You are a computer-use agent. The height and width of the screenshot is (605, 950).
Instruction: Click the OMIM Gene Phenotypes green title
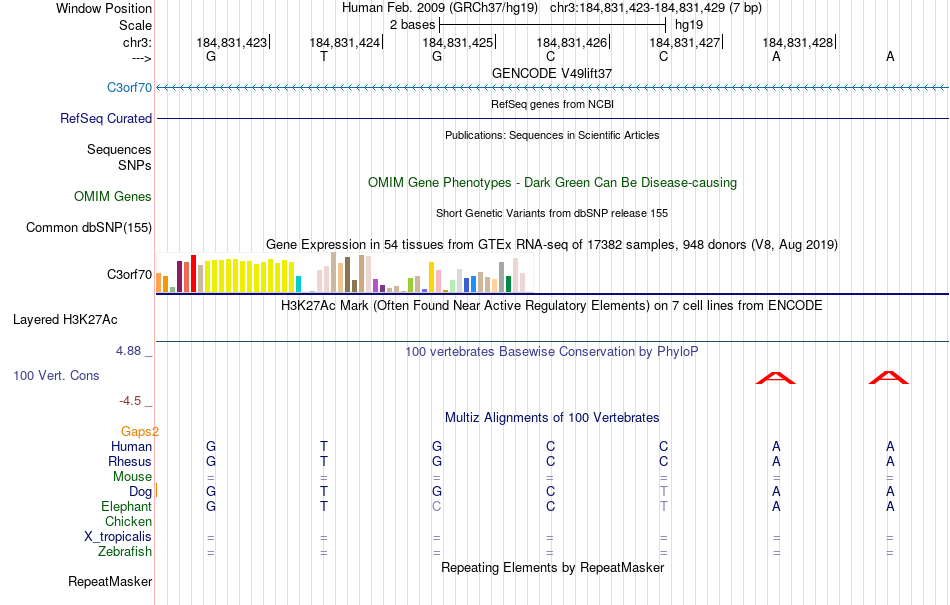(552, 182)
